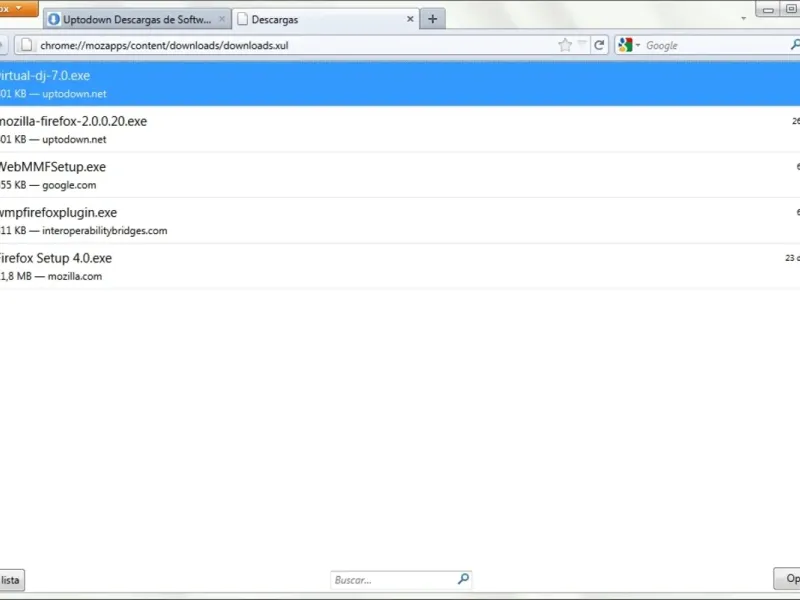Minimize the Firefox window
Viewport: 800px width, 600px height.
(x=768, y=9)
